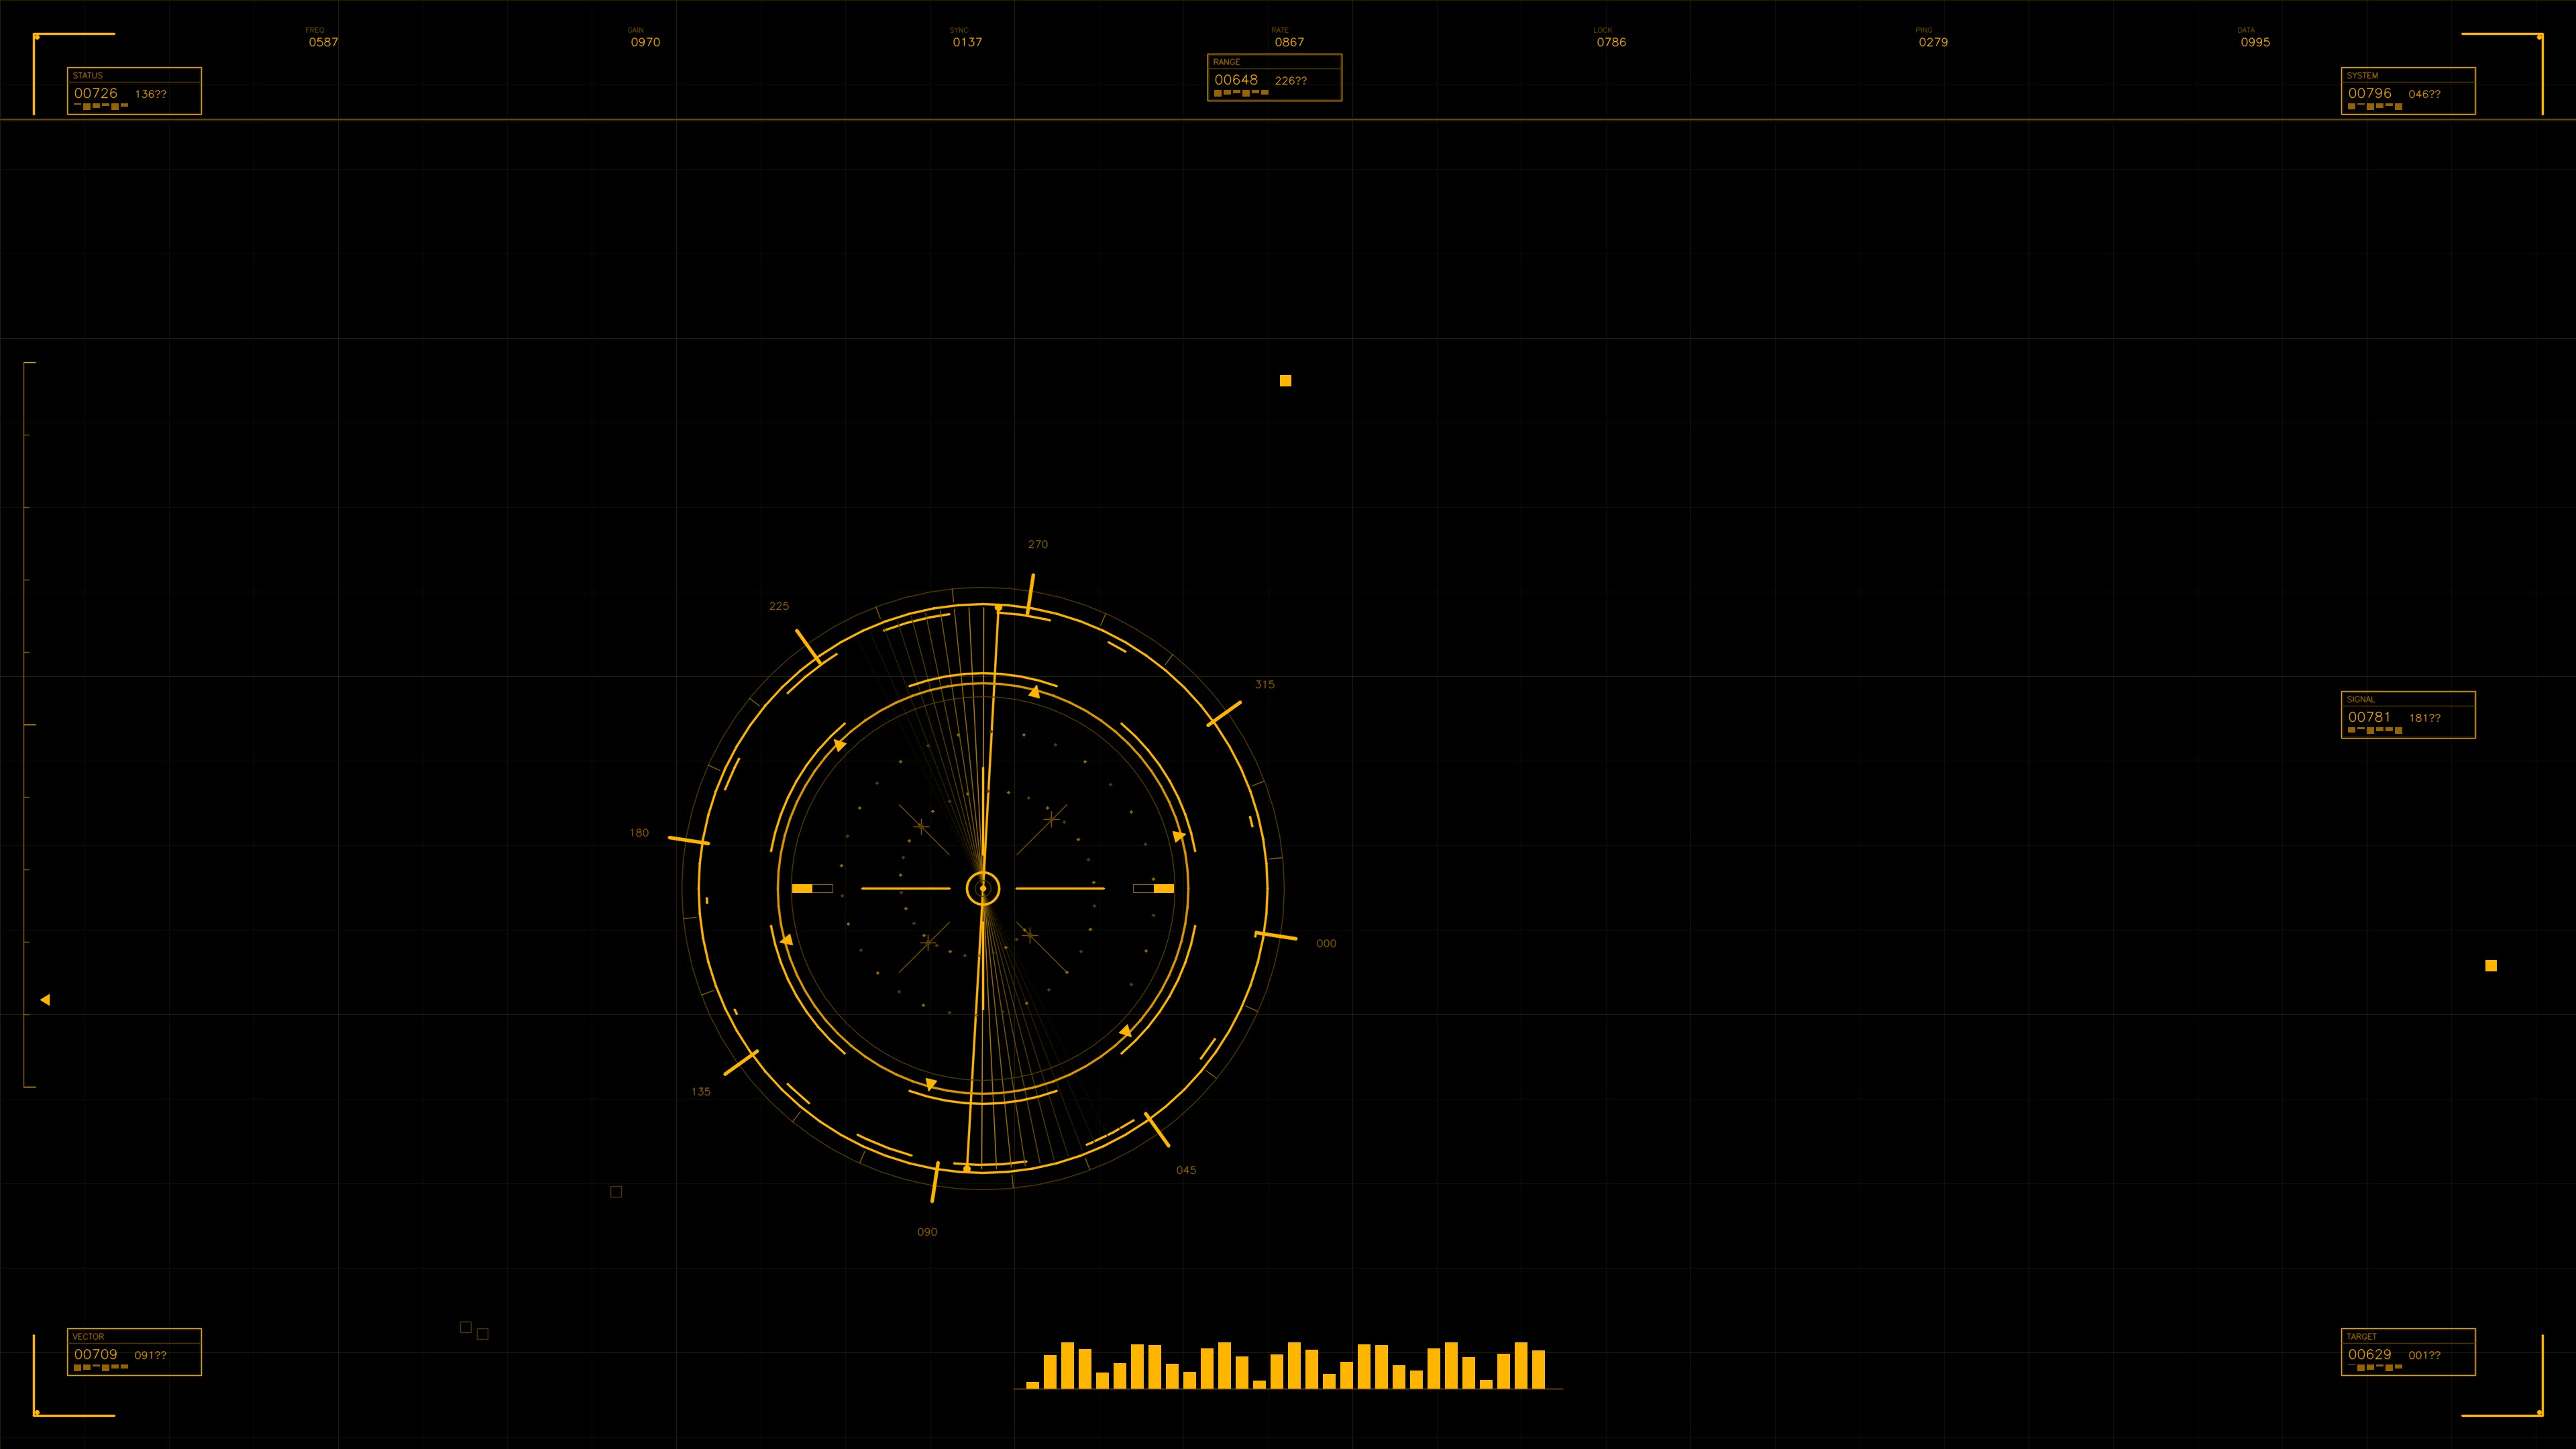Select the DATA 0995 header item
Screen dimensions: 2576x1449
(x=2255, y=42)
